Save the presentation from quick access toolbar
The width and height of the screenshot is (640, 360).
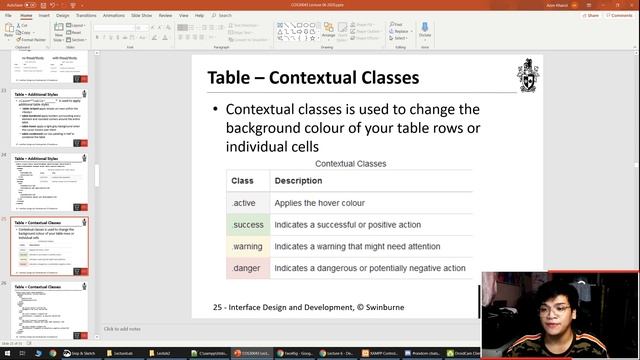pyautogui.click(x=43, y=5)
